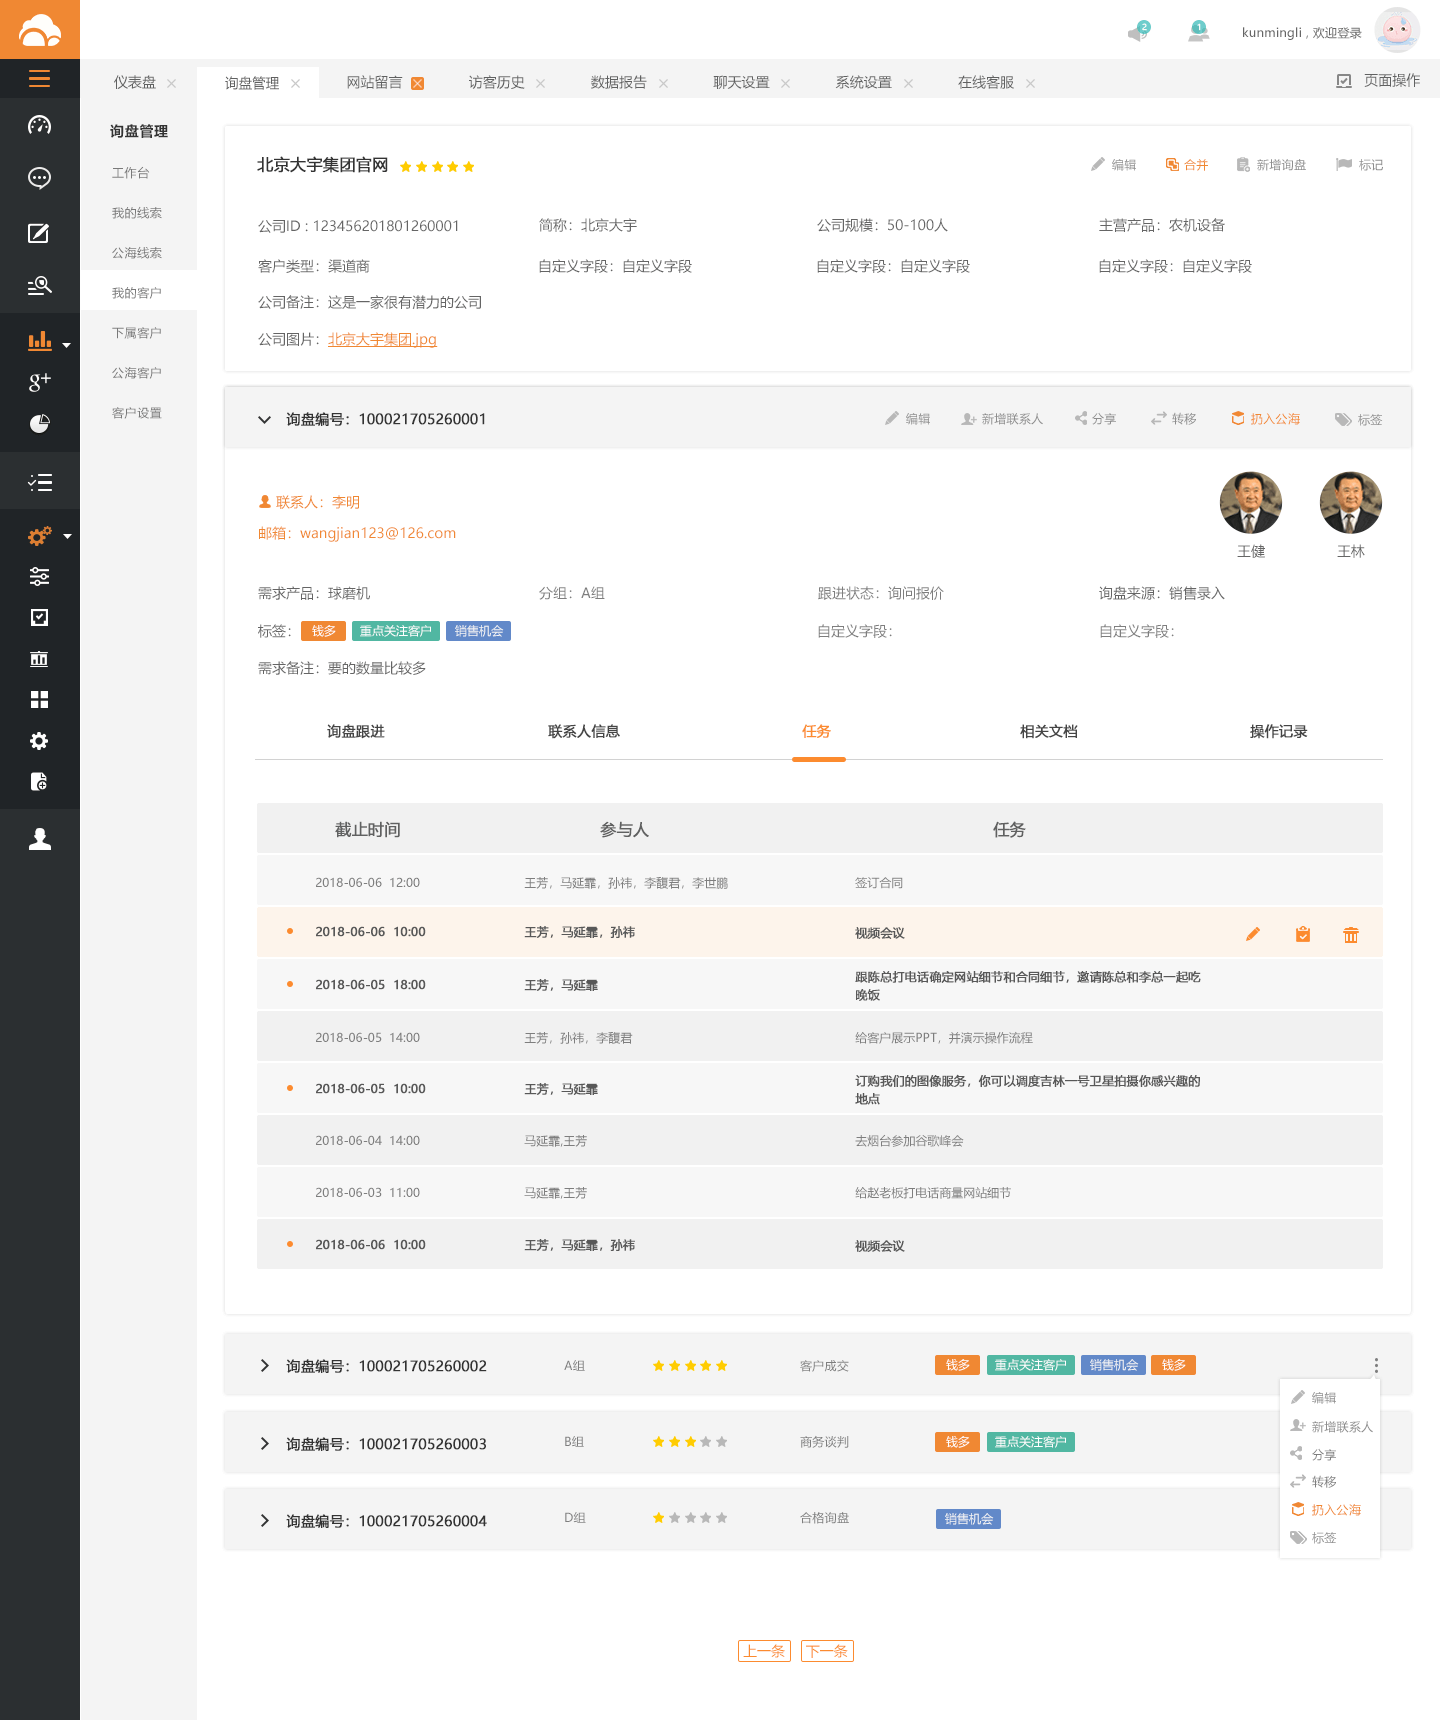Select 分享 in the popup context menu

point(1314,1454)
